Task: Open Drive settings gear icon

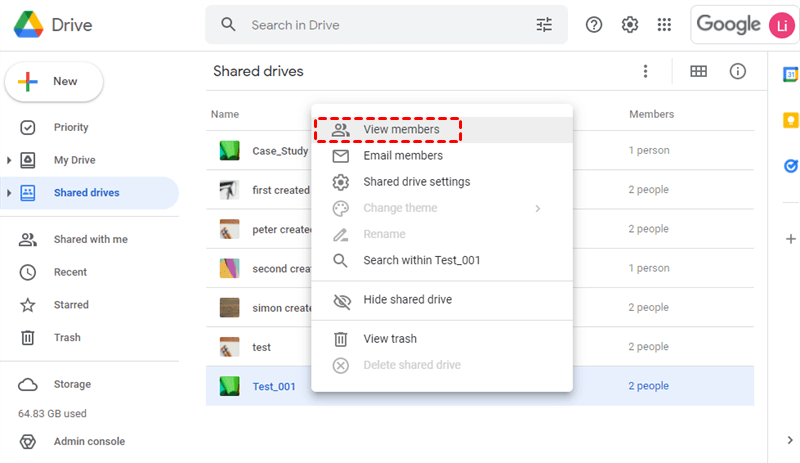Action: [630, 25]
